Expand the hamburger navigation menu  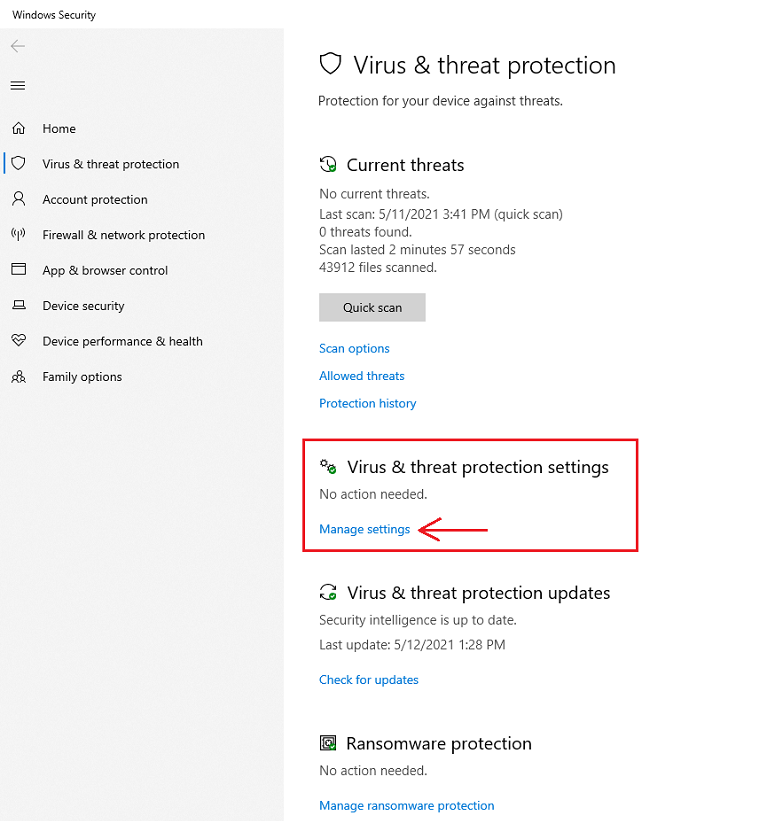pos(18,86)
